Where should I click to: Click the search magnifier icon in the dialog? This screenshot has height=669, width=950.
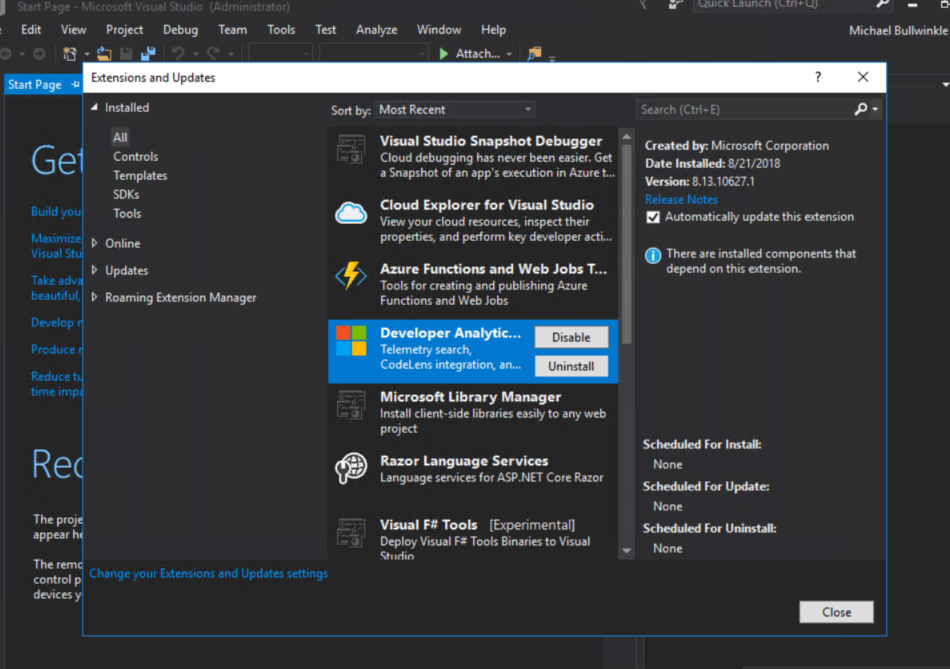[860, 109]
